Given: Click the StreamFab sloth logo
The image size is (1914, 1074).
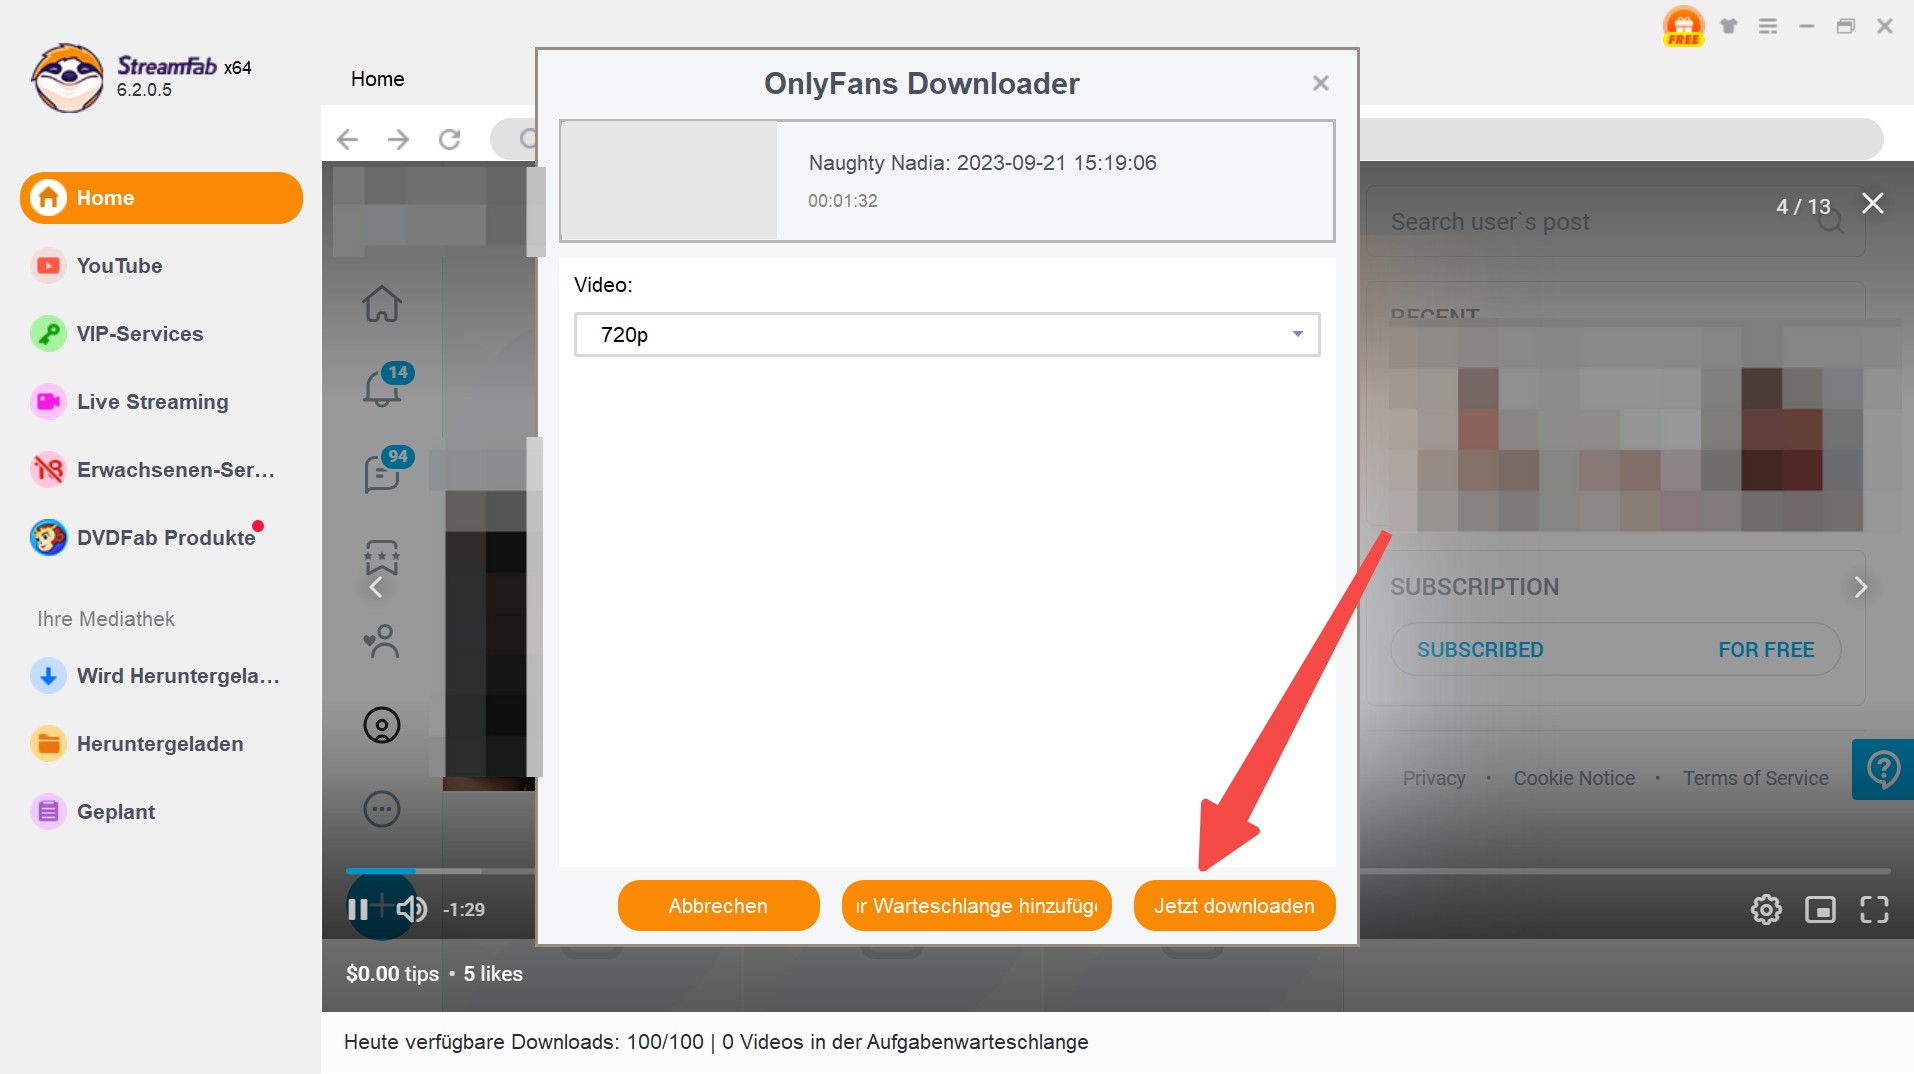Looking at the screenshot, I should coord(67,78).
